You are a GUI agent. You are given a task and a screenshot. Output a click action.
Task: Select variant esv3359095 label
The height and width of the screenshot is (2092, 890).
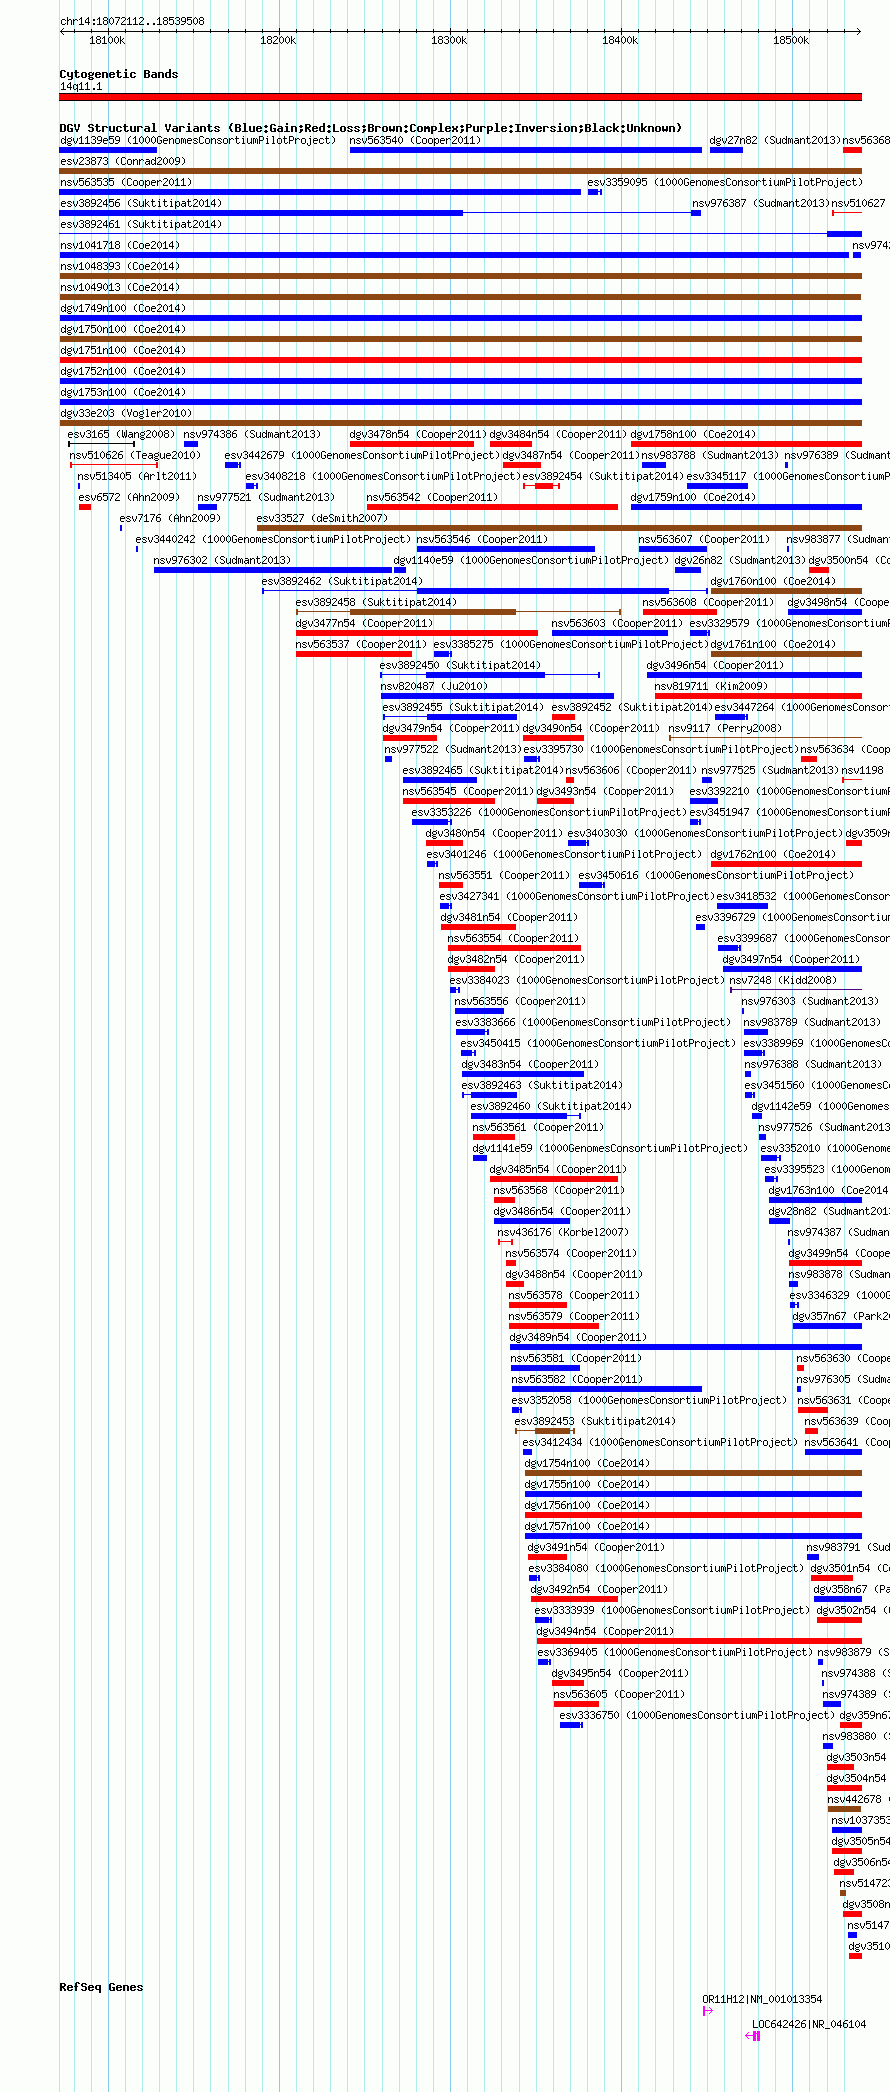pyautogui.click(x=724, y=182)
